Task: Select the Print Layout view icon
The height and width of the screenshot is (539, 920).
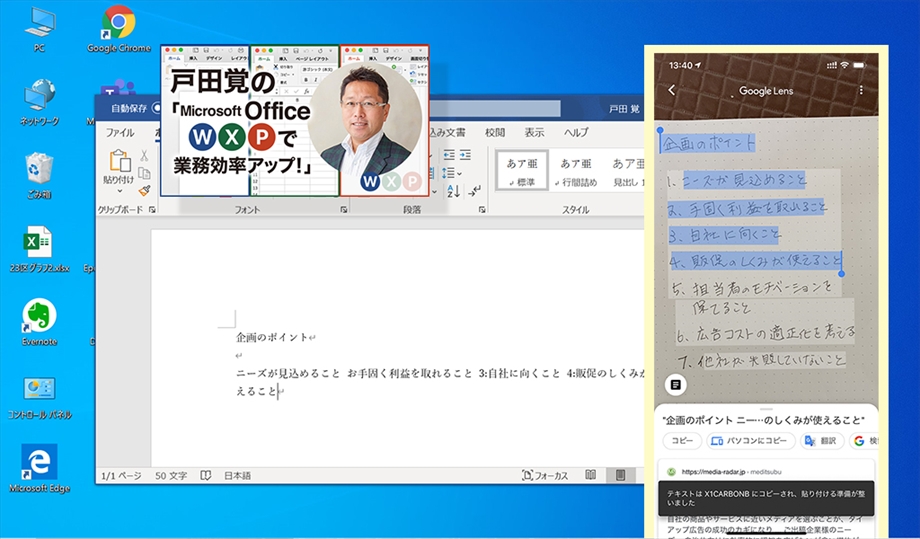Action: (620, 474)
